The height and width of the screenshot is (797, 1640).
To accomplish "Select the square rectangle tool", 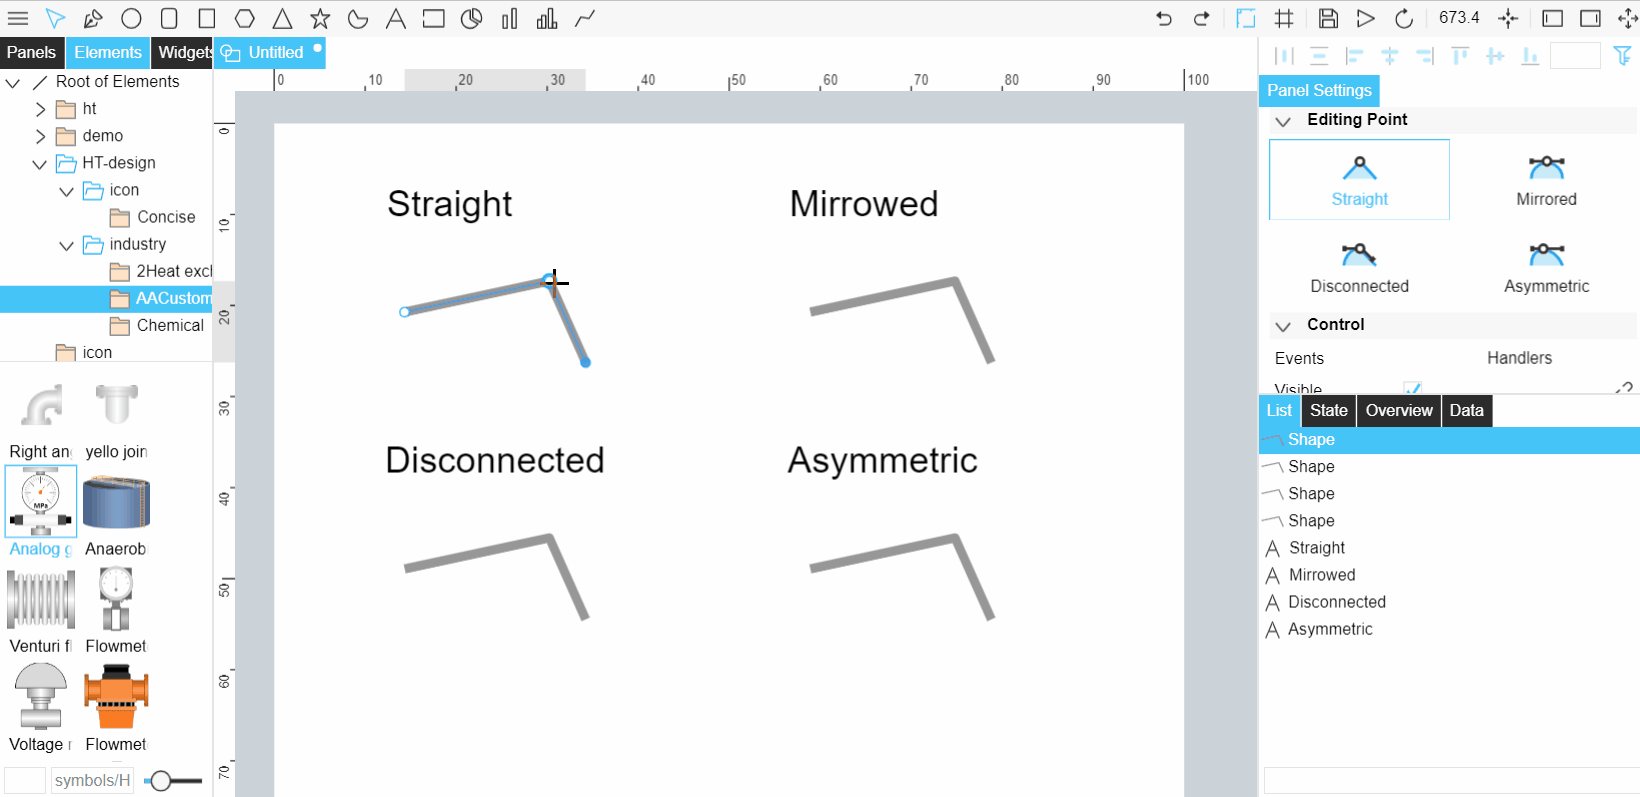I will [207, 18].
